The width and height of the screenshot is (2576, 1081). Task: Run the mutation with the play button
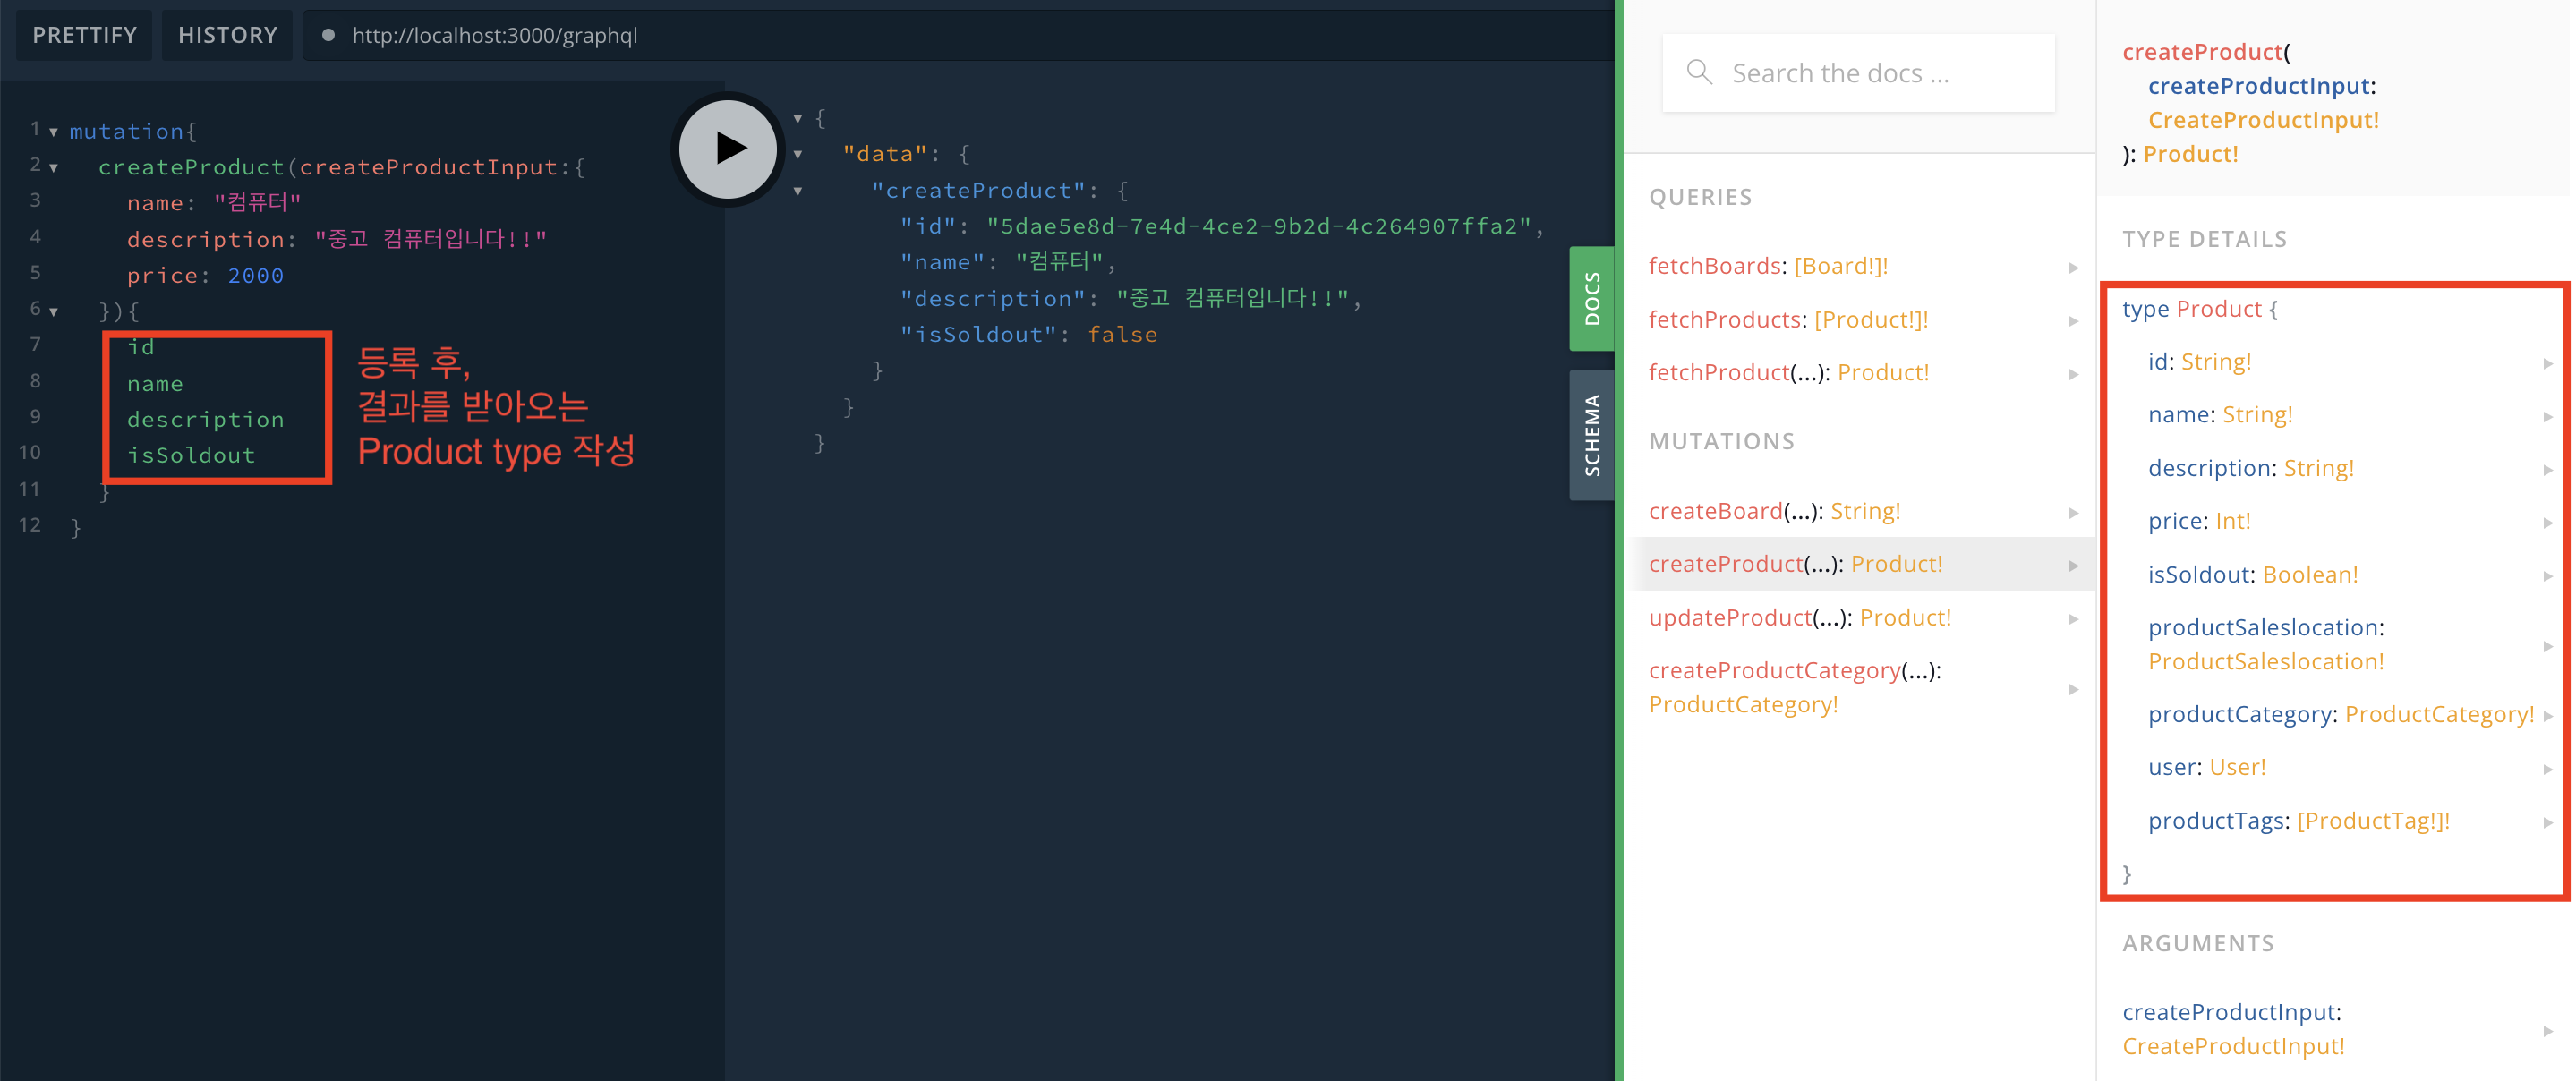pos(728,149)
